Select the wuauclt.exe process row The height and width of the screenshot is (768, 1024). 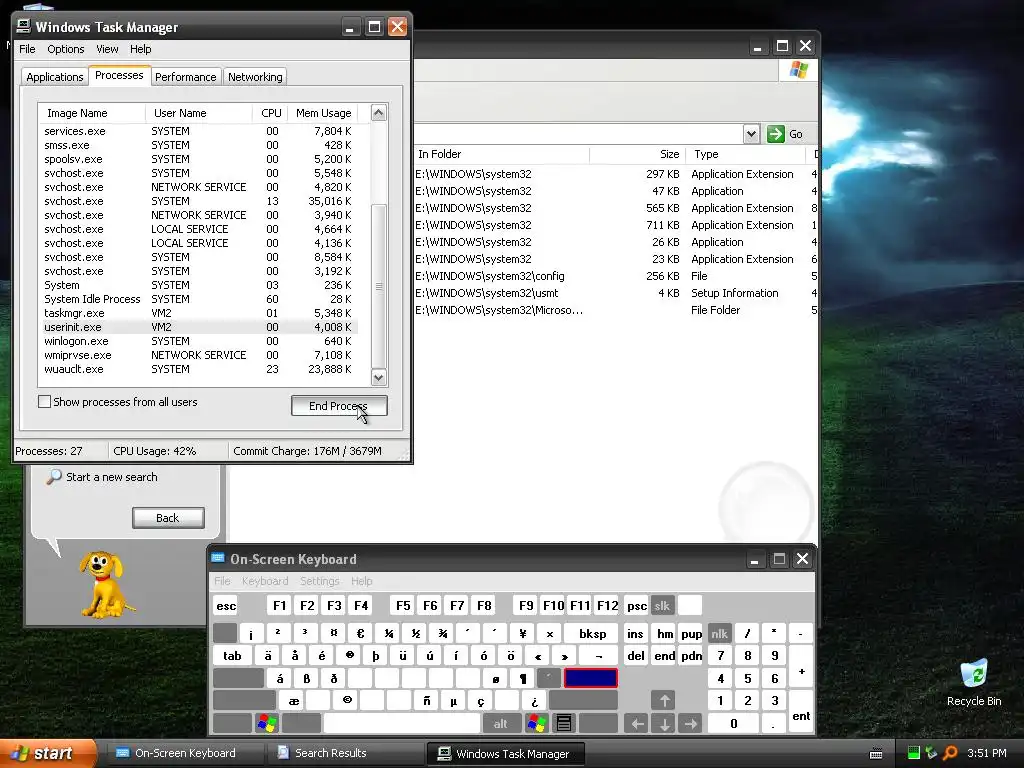(x=198, y=369)
